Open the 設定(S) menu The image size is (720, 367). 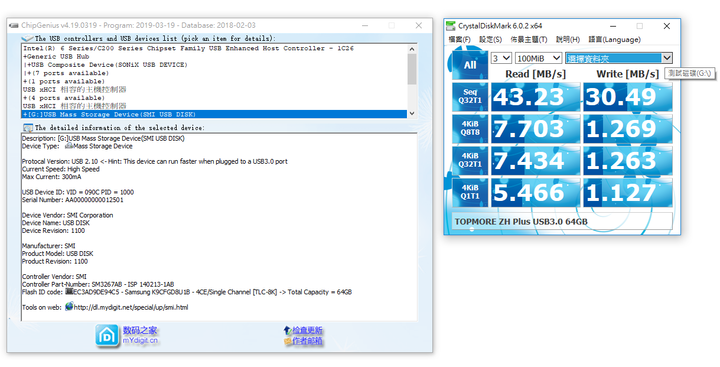point(490,40)
